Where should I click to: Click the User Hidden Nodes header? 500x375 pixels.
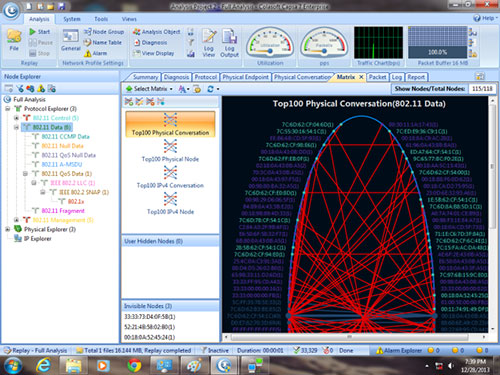170,241
